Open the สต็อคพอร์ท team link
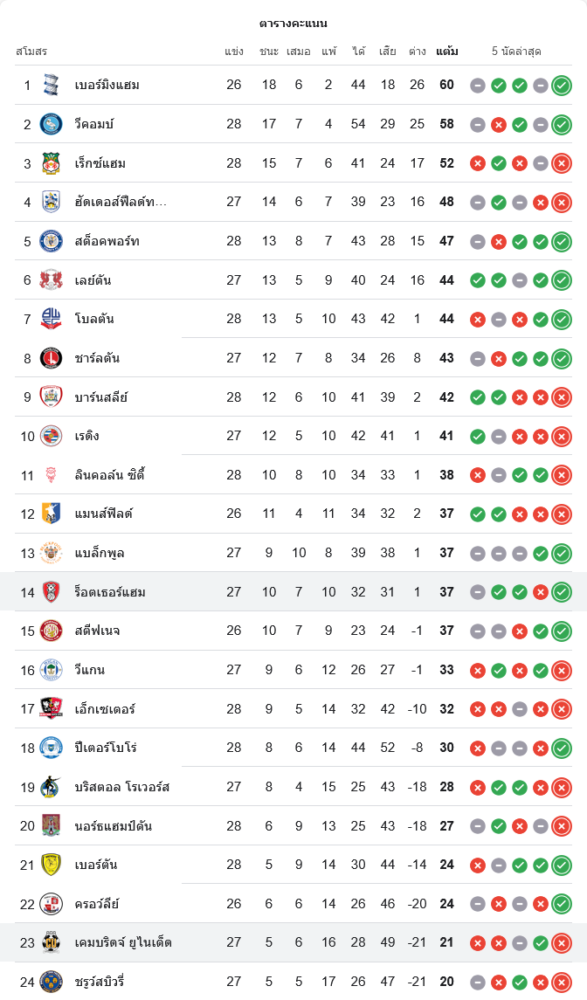Screen dimensions: 587x1000 click(x=107, y=241)
